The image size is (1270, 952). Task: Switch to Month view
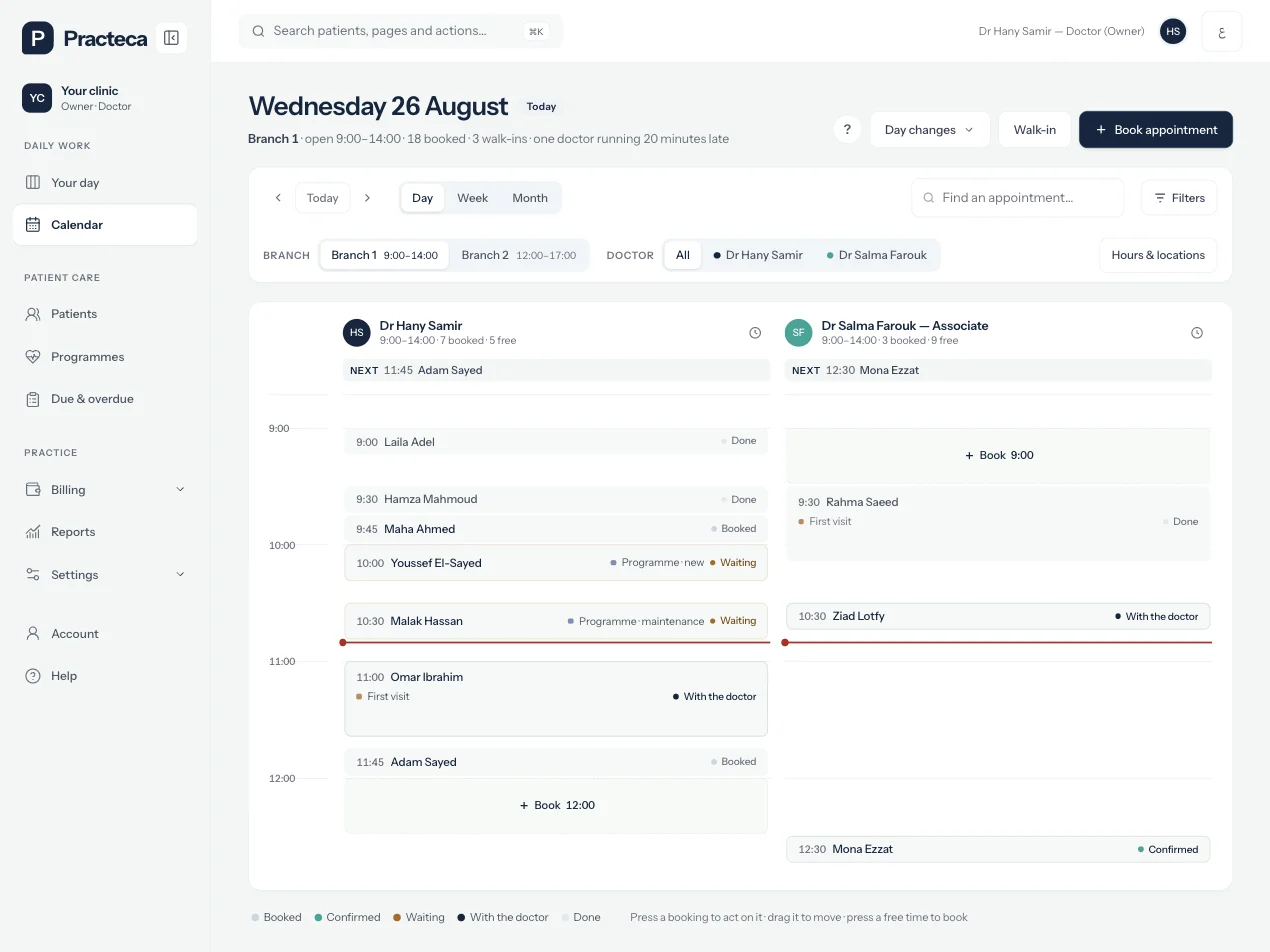[x=530, y=198]
